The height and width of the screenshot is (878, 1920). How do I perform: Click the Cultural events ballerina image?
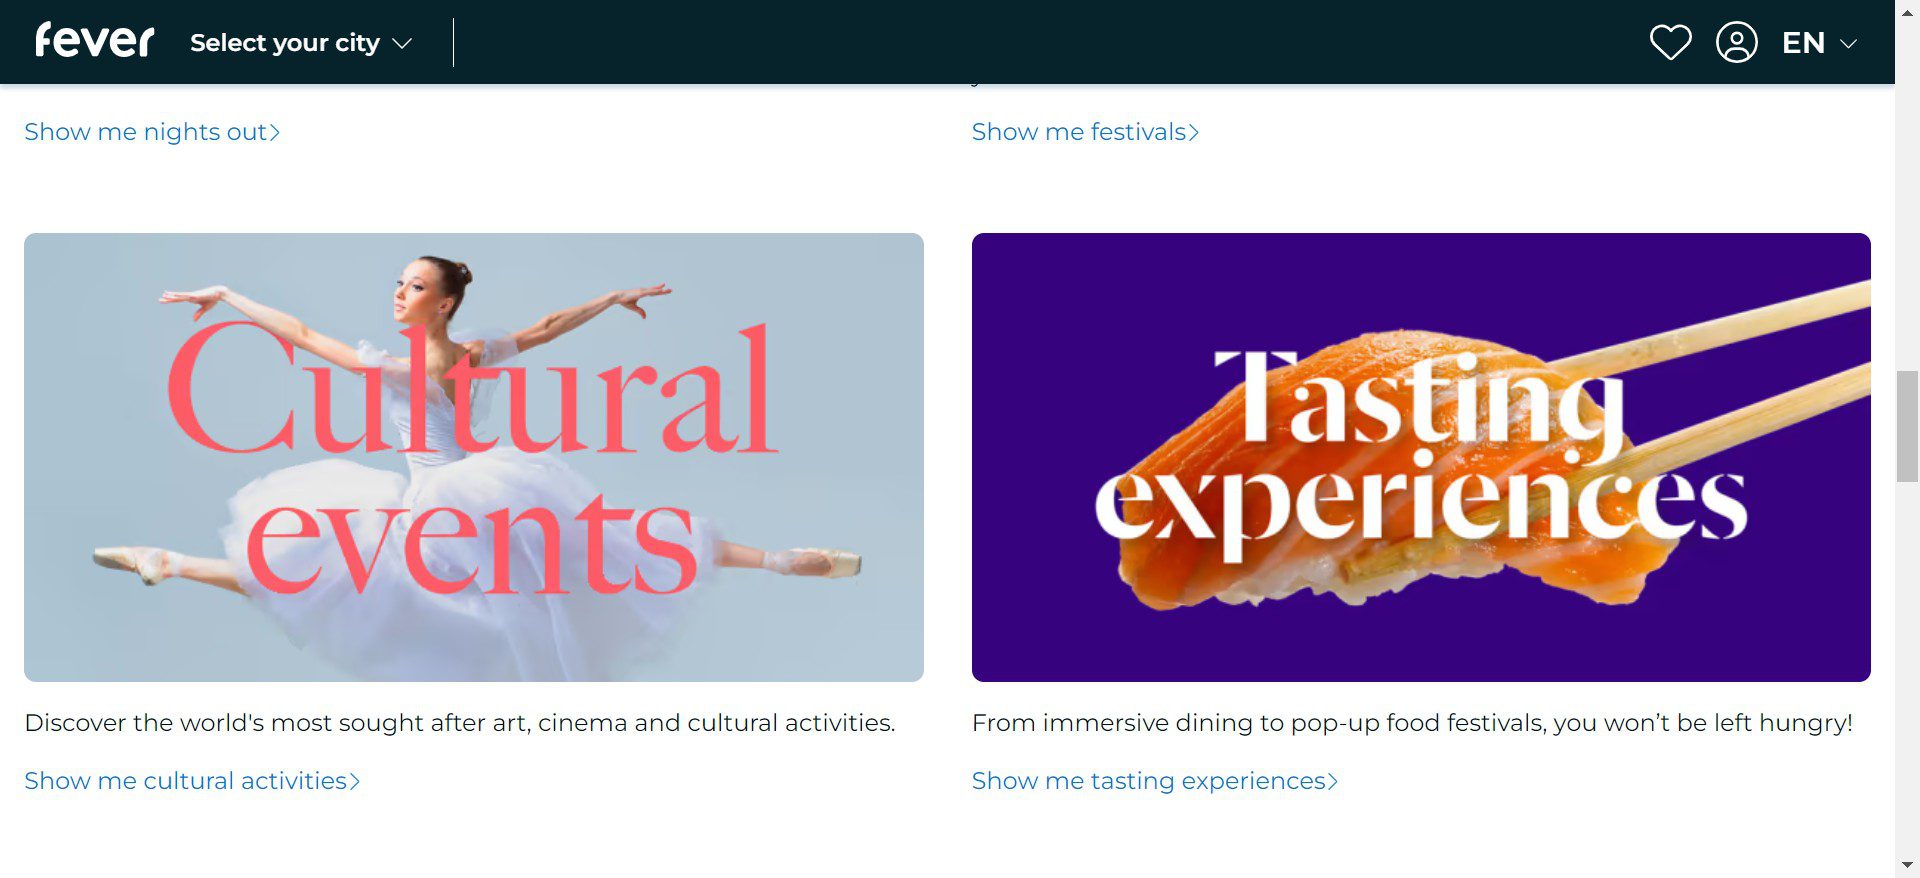coord(474,457)
